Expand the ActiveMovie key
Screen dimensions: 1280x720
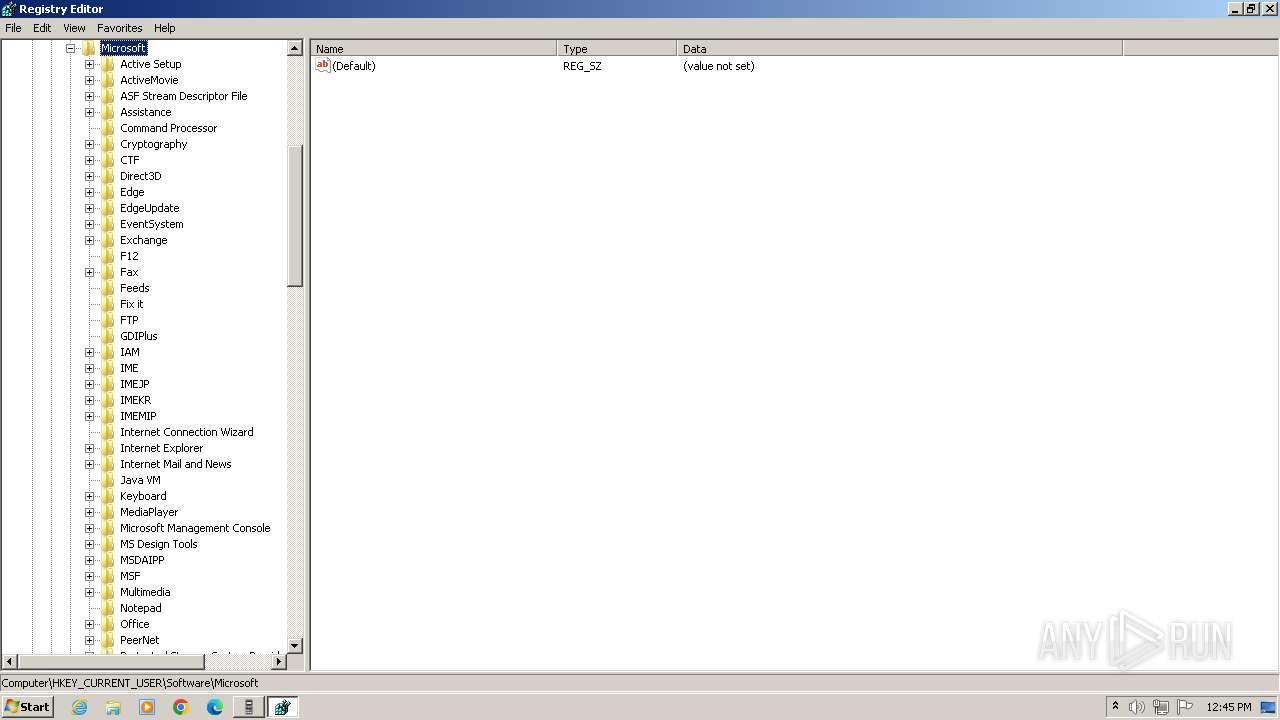(89, 80)
